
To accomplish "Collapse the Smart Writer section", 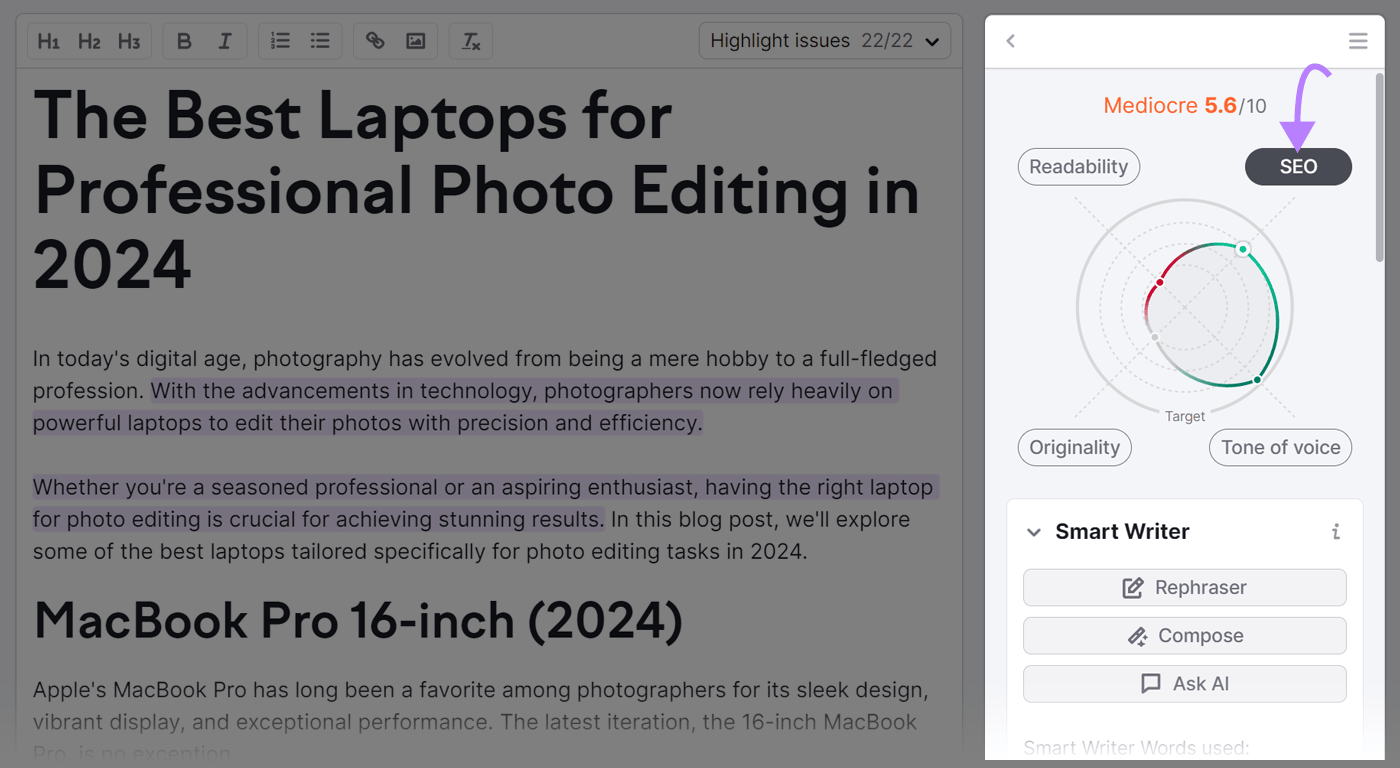I will point(1033,532).
